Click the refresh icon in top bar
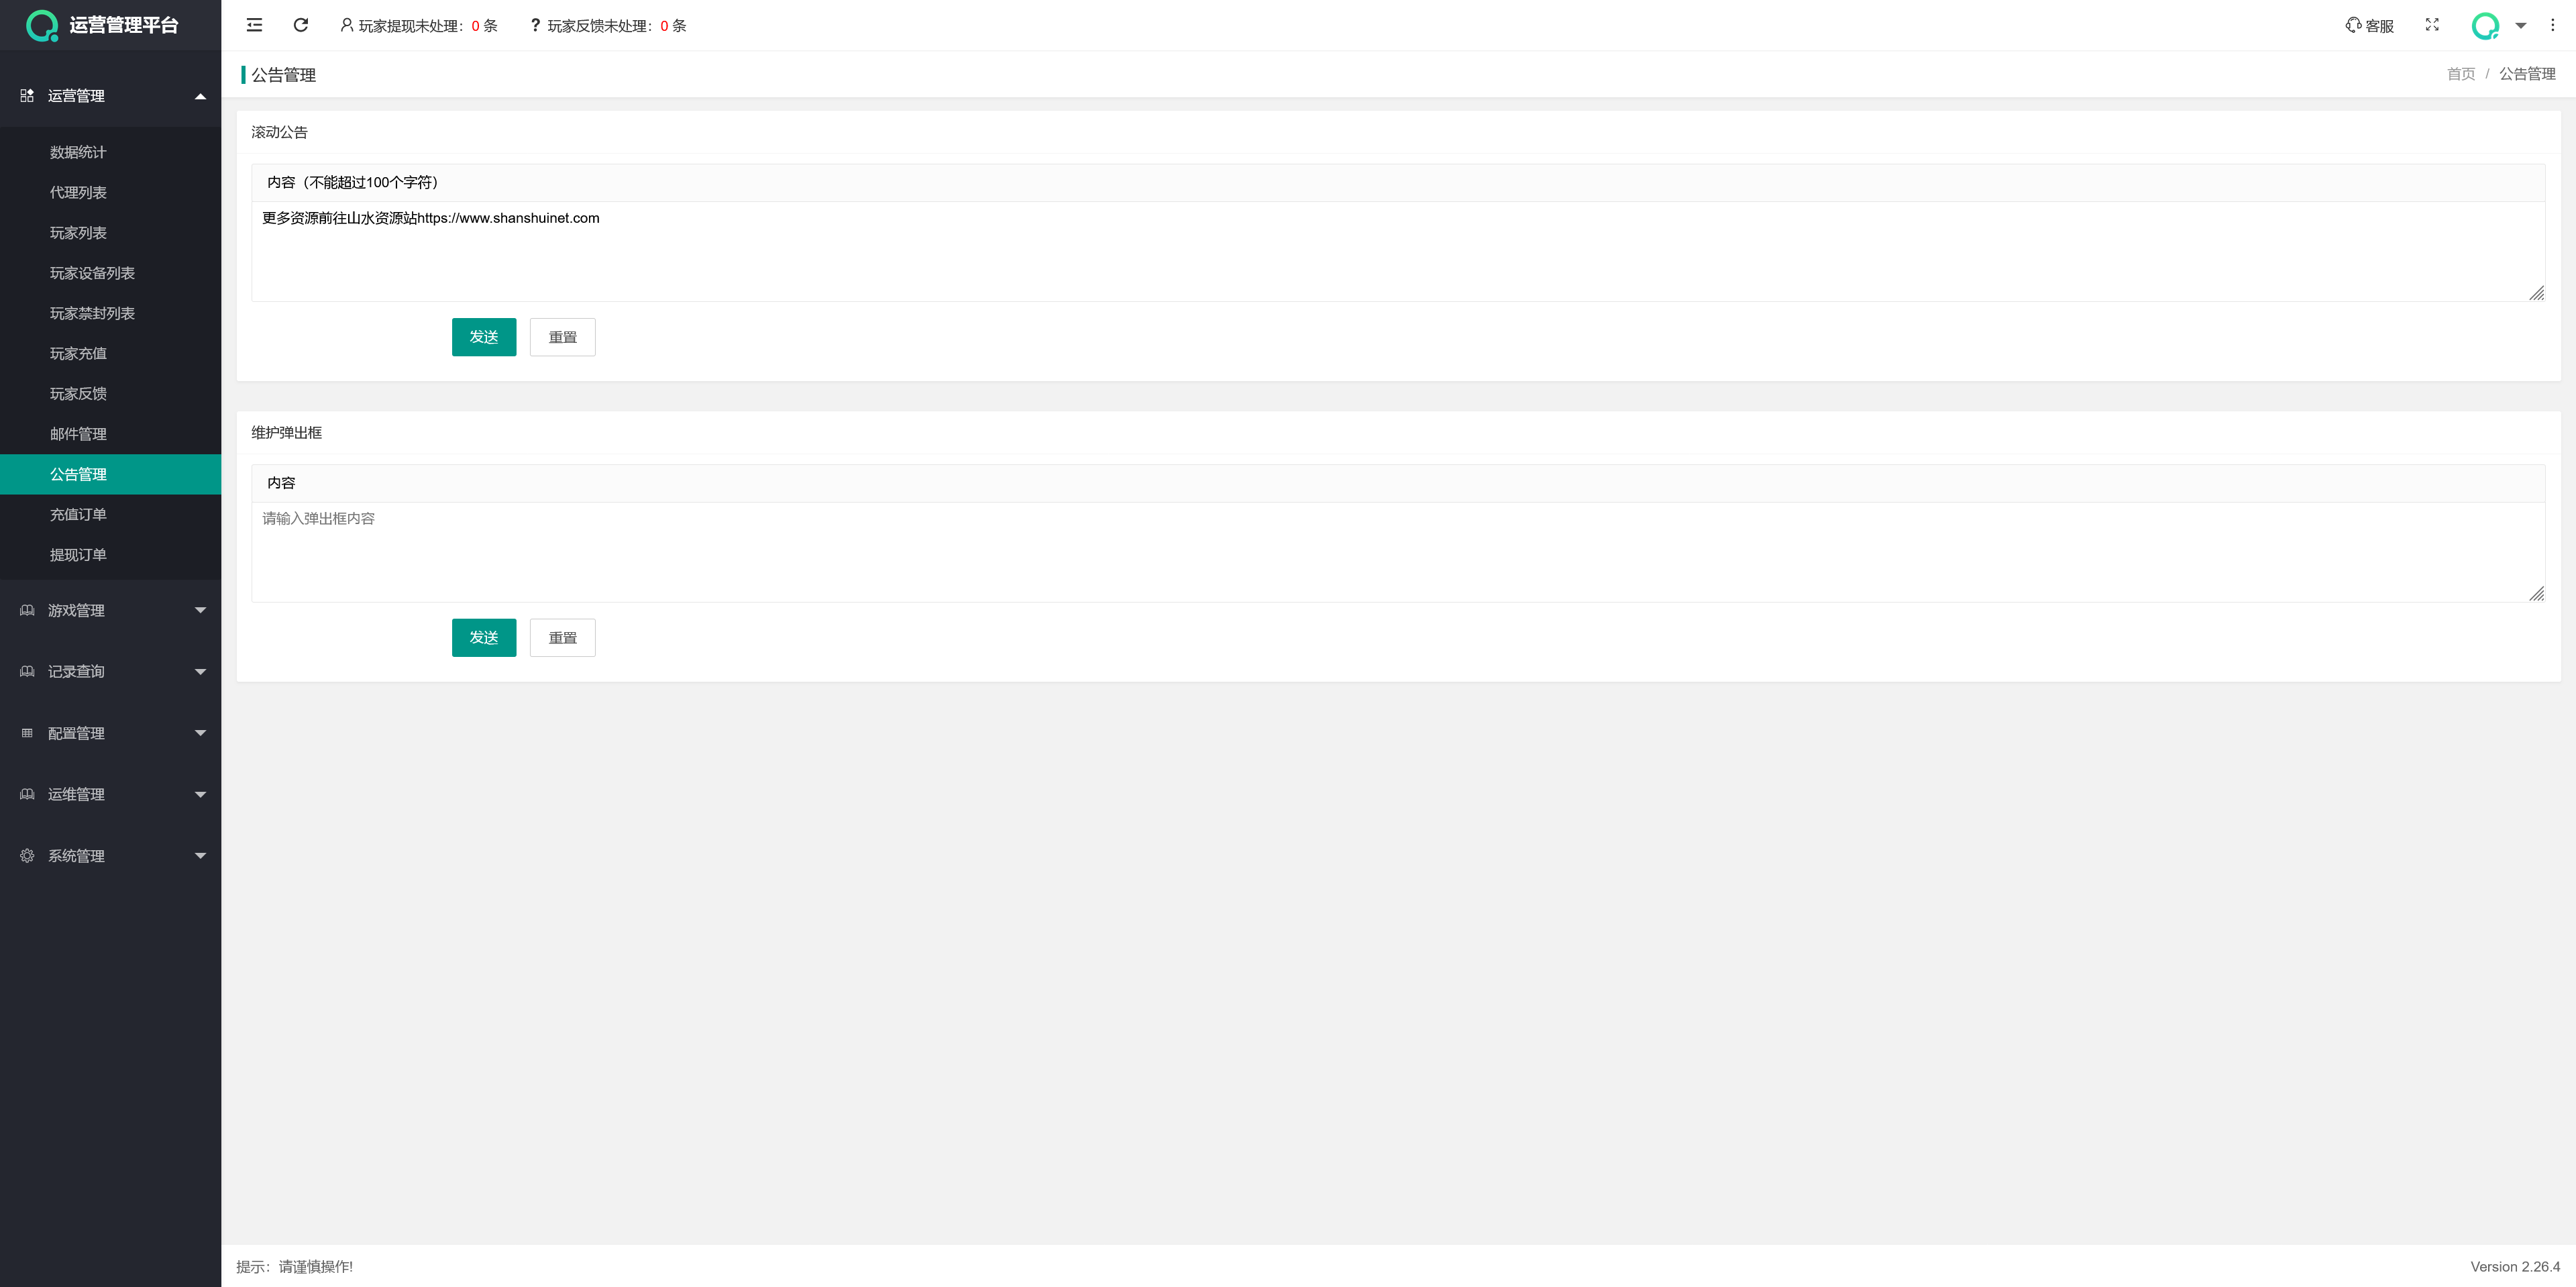 point(301,25)
